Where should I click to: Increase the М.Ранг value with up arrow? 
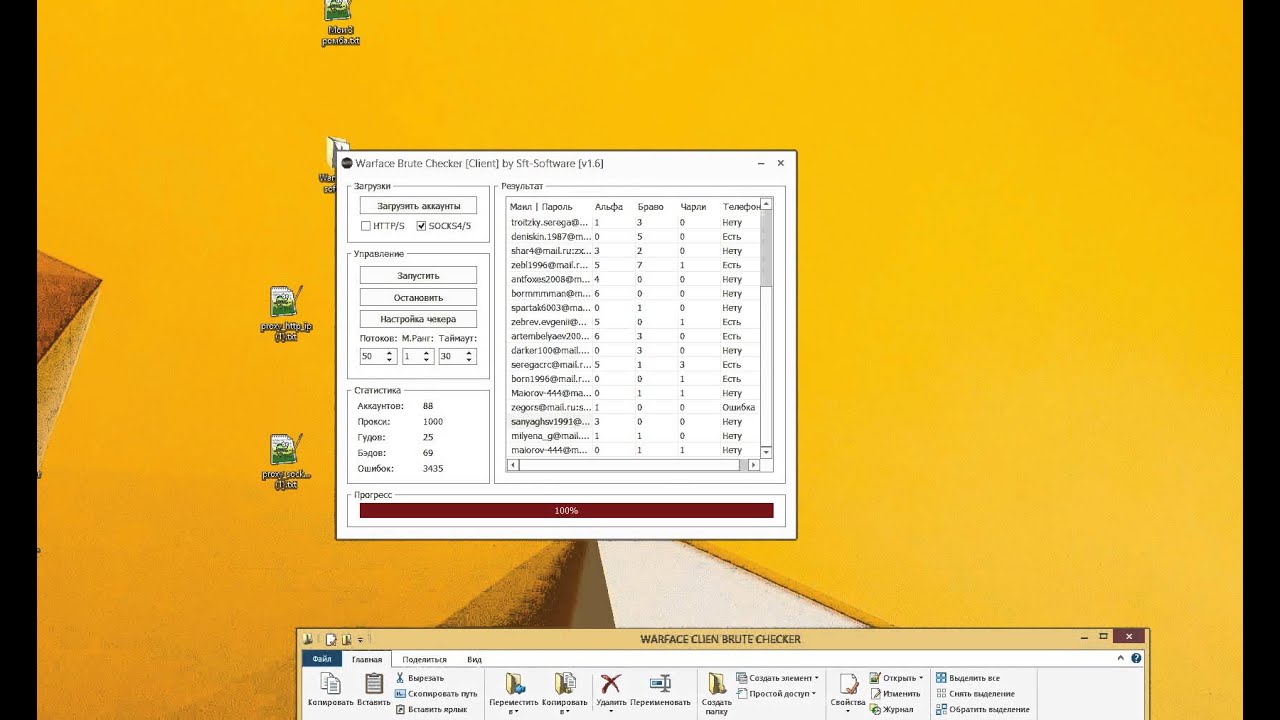click(x=428, y=353)
